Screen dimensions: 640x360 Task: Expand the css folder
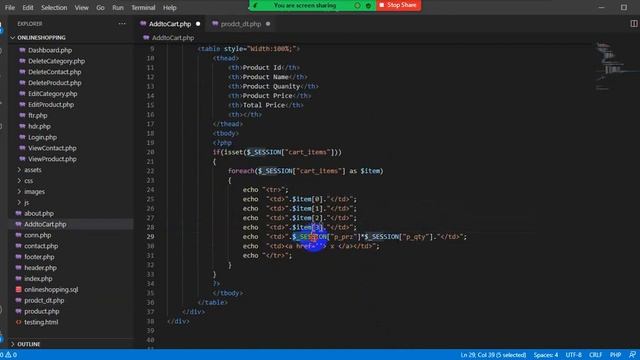click(x=29, y=181)
